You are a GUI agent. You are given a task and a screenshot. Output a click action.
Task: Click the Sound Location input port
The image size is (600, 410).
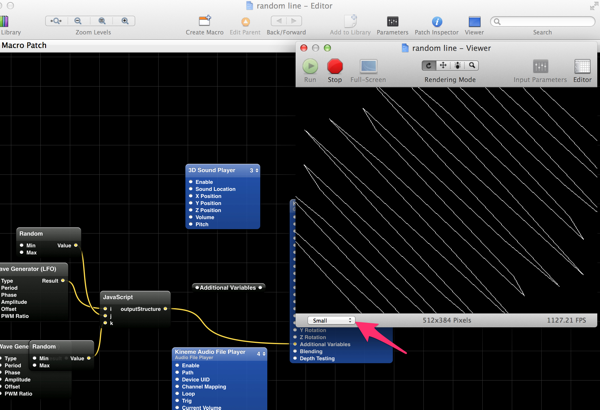(191, 189)
